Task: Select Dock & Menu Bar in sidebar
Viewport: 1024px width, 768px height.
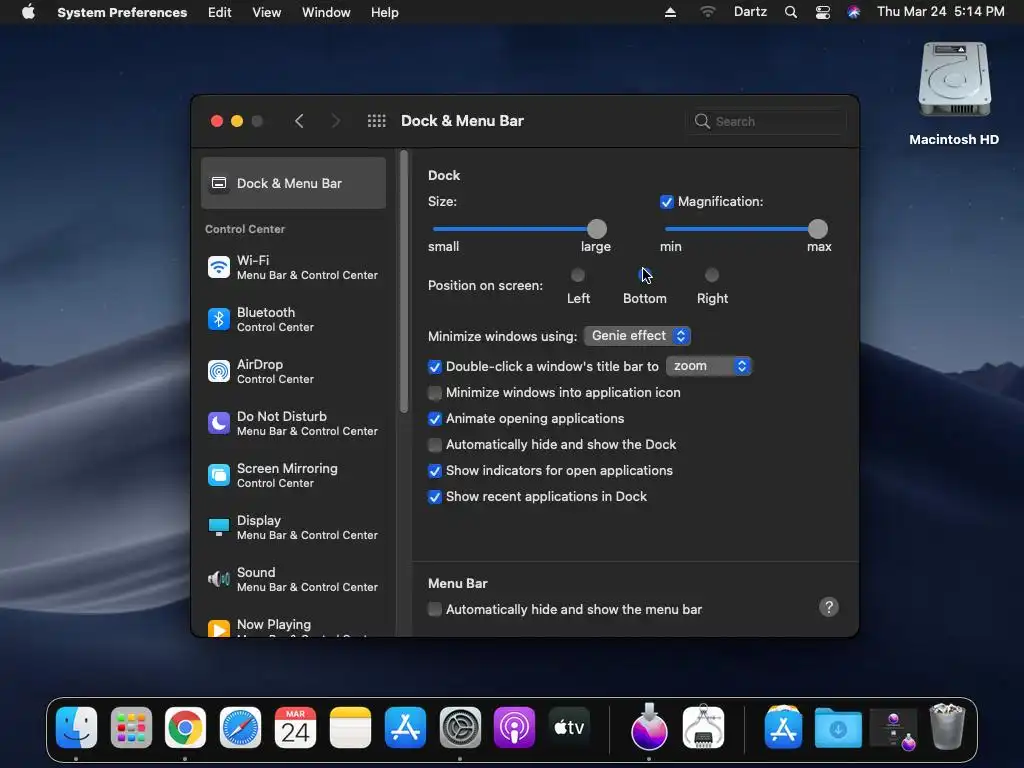Action: (293, 184)
